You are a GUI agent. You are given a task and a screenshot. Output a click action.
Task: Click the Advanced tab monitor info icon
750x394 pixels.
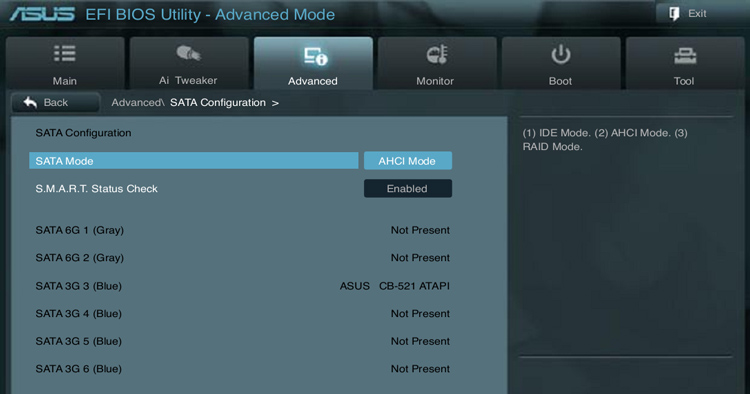pyautogui.click(x=315, y=56)
